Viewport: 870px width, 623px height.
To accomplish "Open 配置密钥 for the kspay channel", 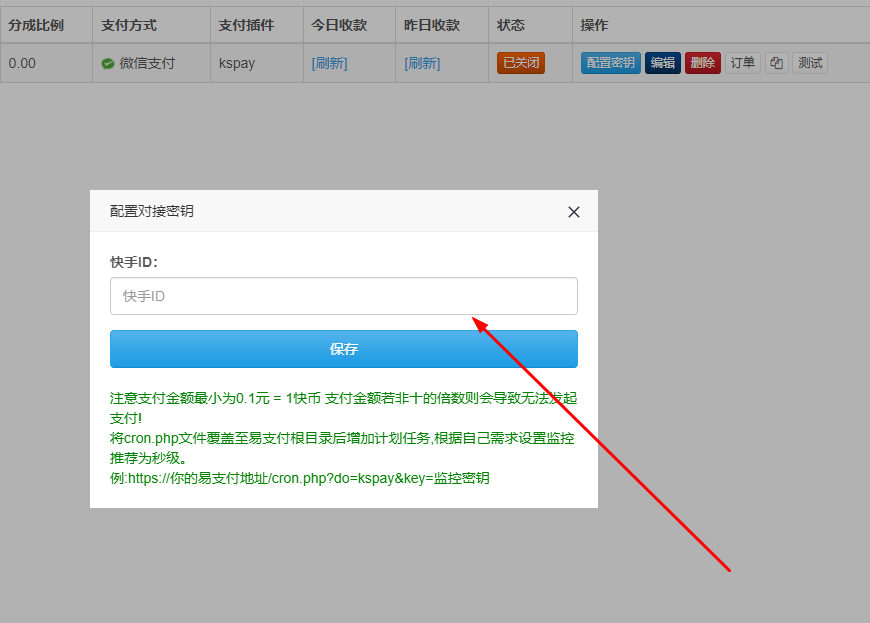I will [610, 63].
